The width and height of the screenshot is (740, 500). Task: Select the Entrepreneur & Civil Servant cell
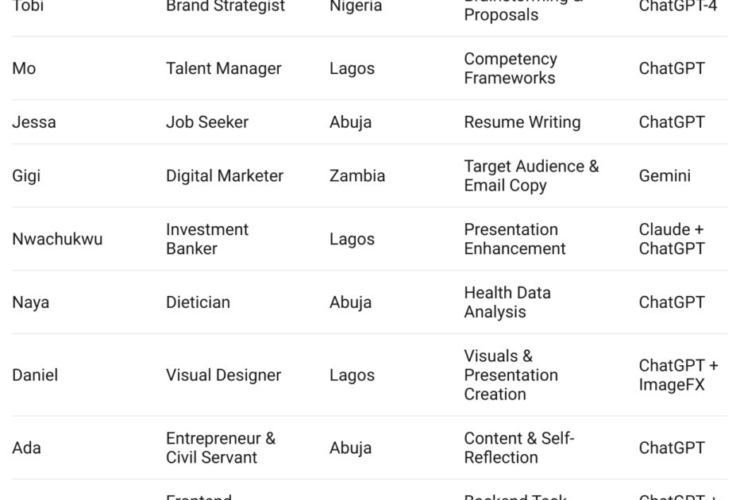pos(220,448)
